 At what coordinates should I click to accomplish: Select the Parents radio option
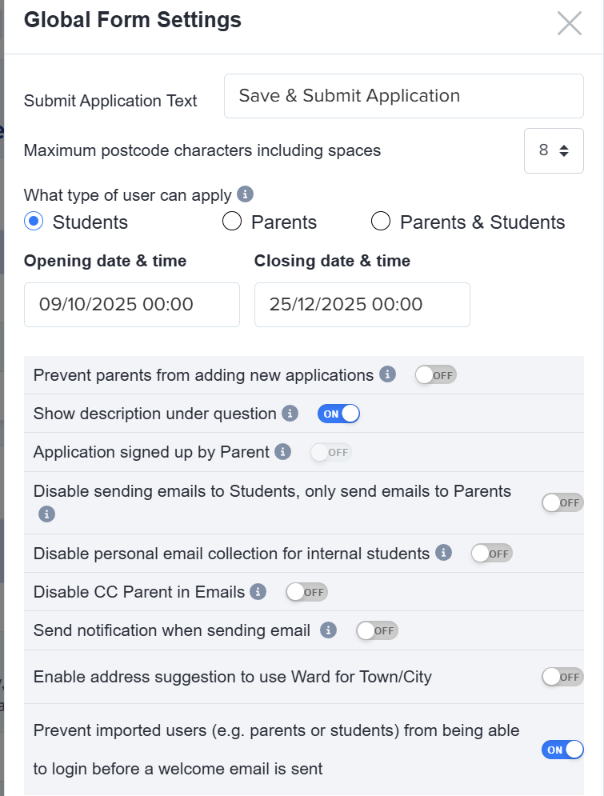(x=232, y=222)
